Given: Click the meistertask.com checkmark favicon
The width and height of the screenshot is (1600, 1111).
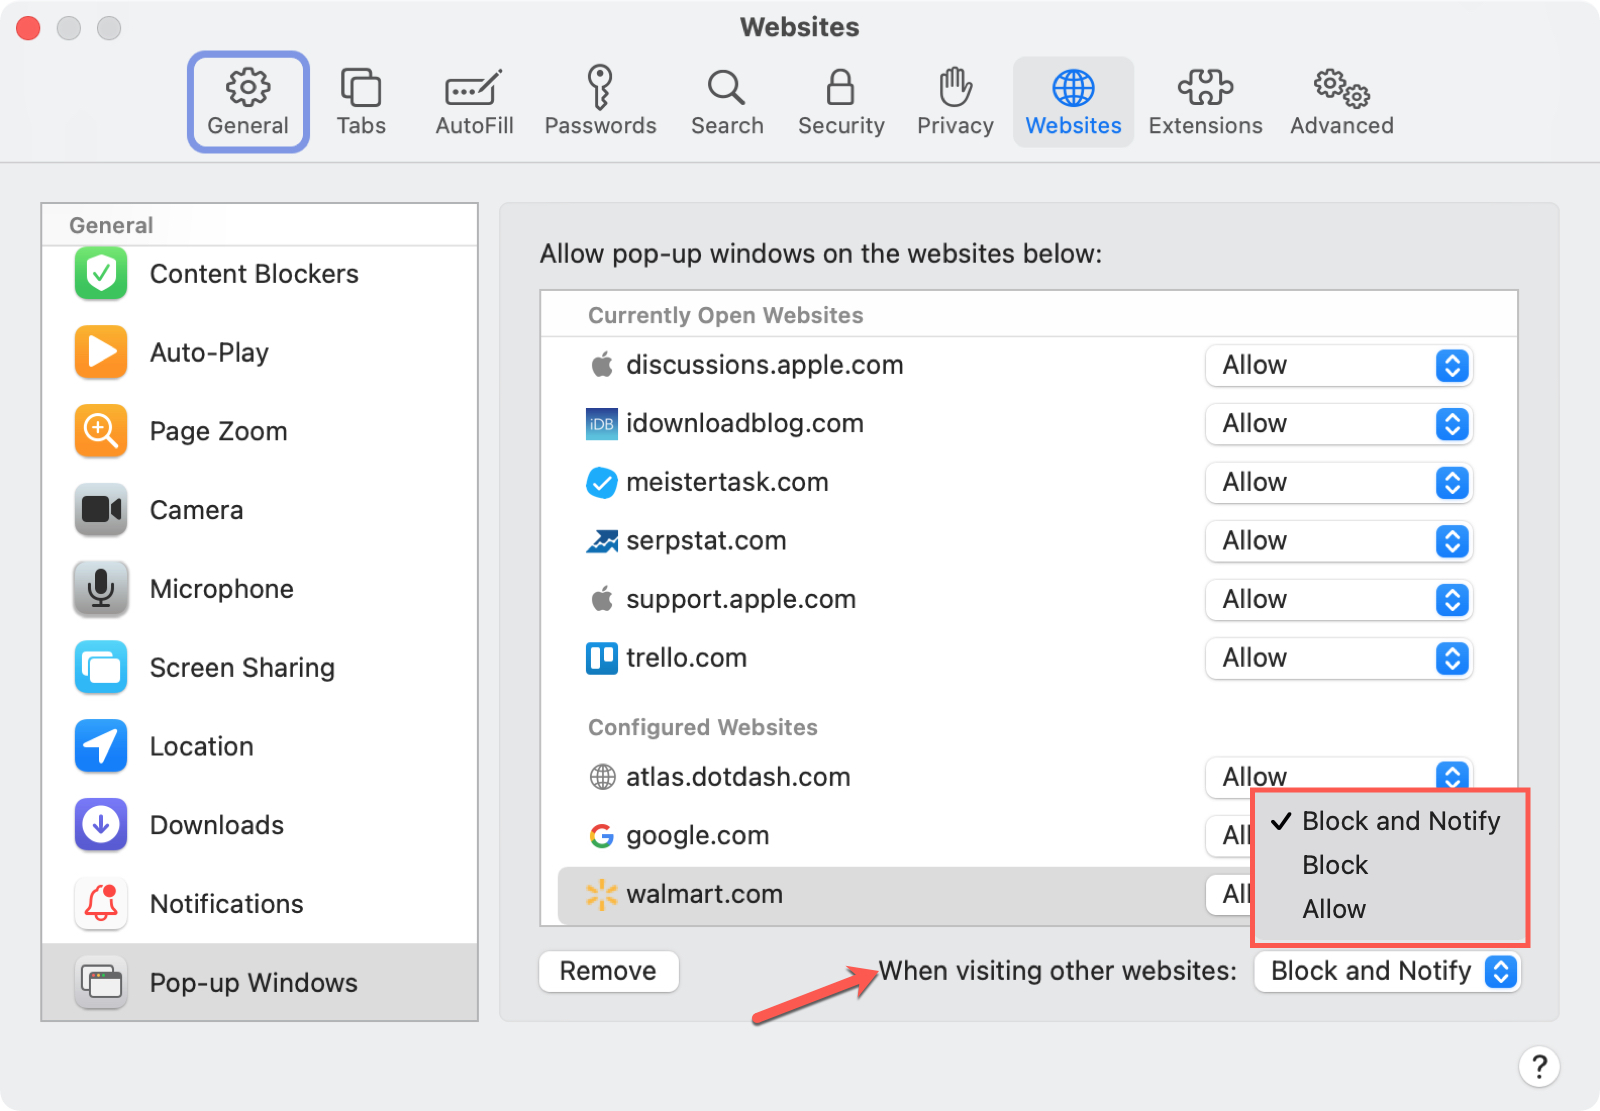Looking at the screenshot, I should click(602, 483).
